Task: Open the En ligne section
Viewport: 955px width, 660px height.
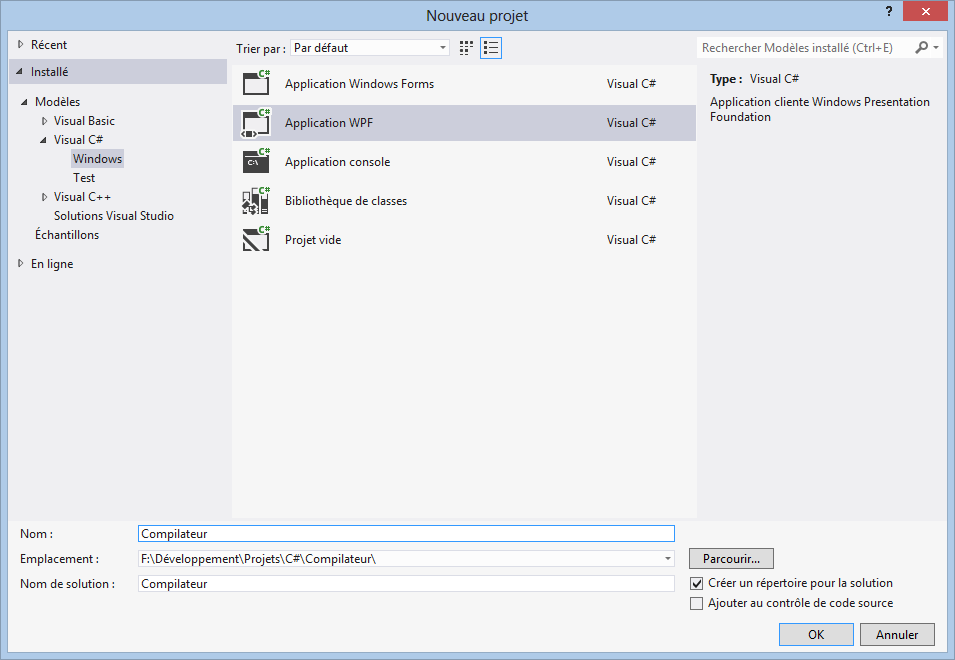Action: (52, 264)
